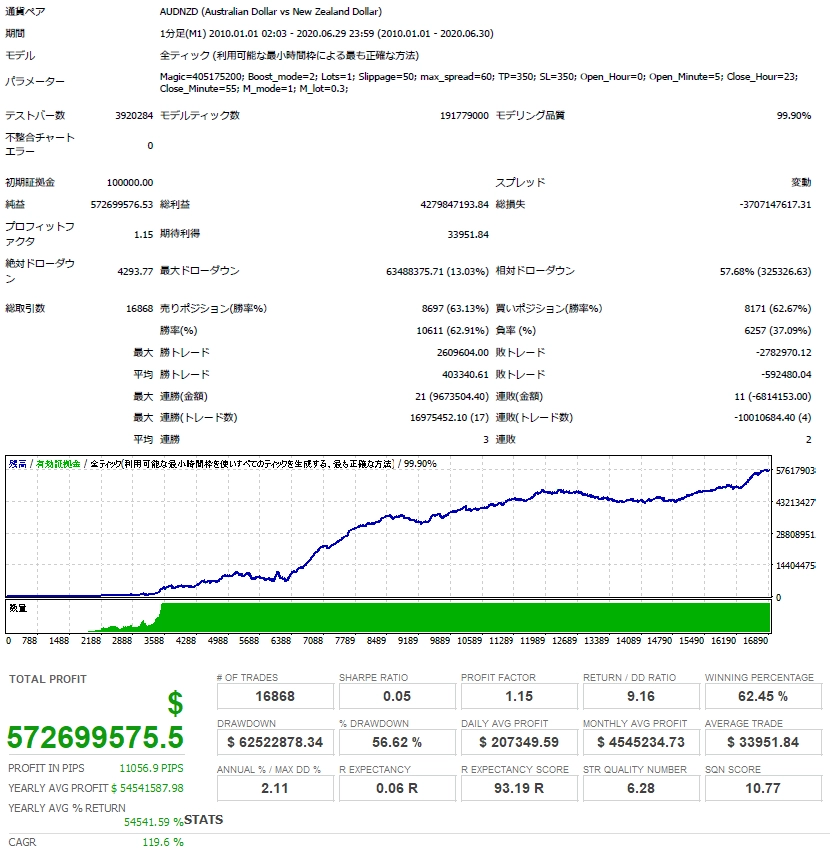Click the Monthly Avg Profit box

(x=641, y=742)
